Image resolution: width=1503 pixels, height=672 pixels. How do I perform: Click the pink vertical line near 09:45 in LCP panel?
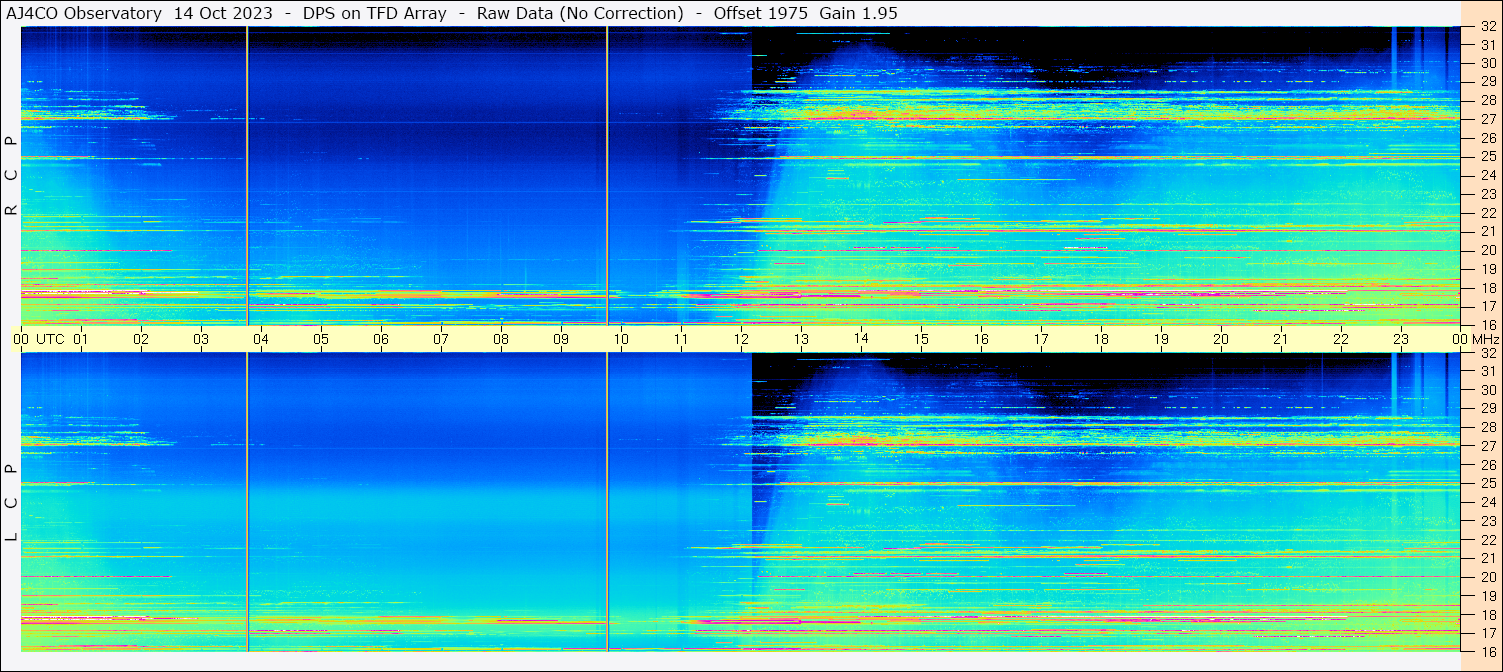pyautogui.click(x=607, y=500)
